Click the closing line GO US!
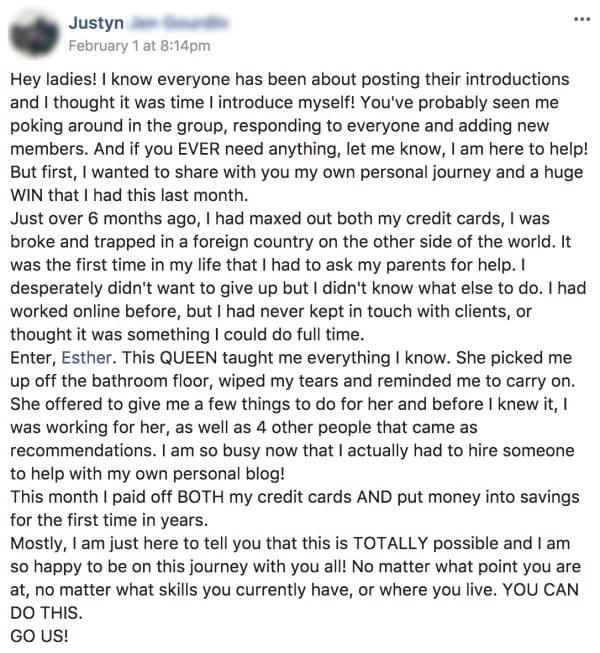 click(x=39, y=636)
